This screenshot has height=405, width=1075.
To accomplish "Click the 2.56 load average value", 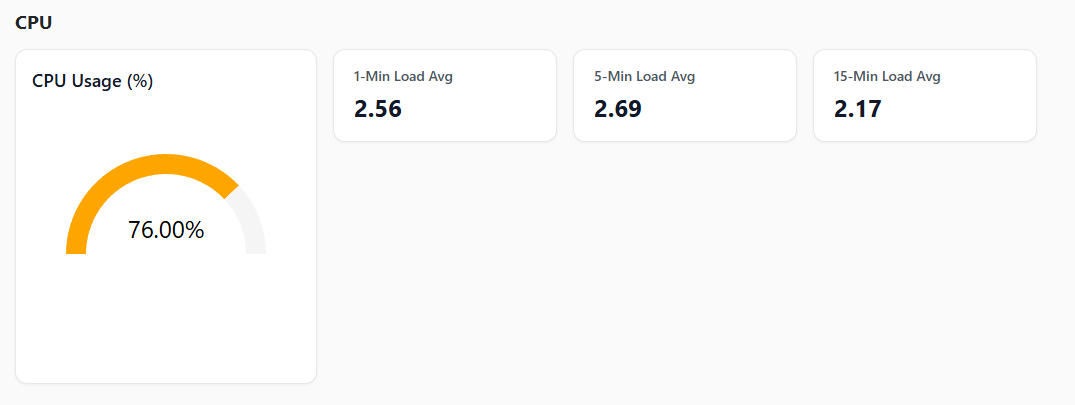I will [378, 109].
